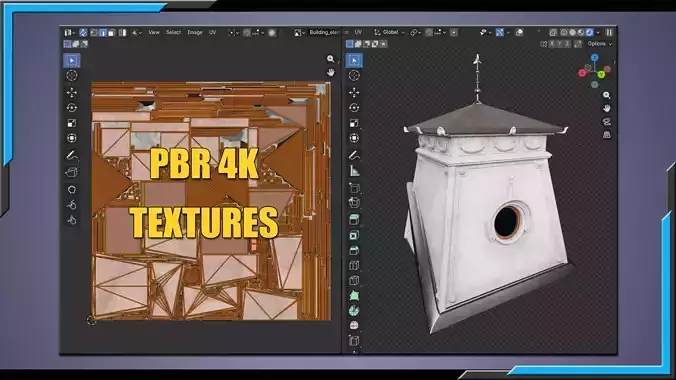The image size is (676, 380).
Task: Toggle X-ray in 3D viewport header
Action: [x=553, y=32]
